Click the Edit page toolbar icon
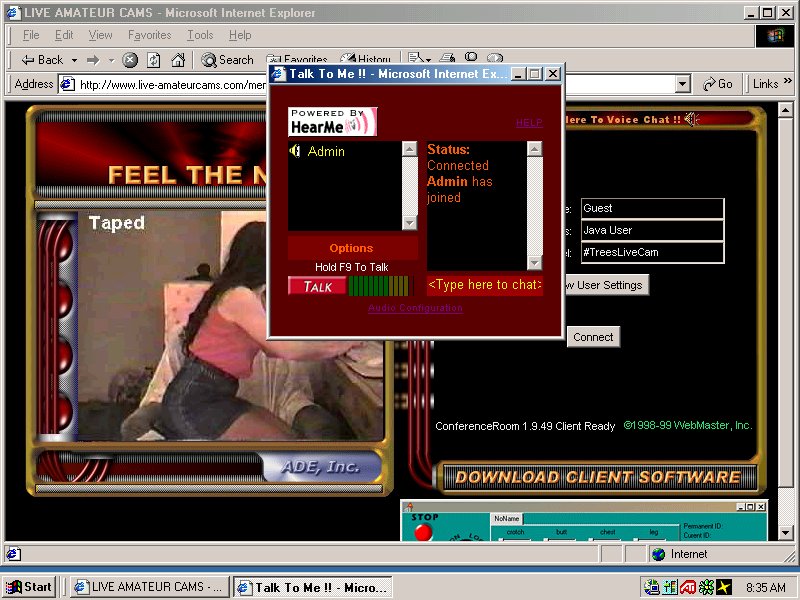The height and width of the screenshot is (600, 800). pos(471,57)
